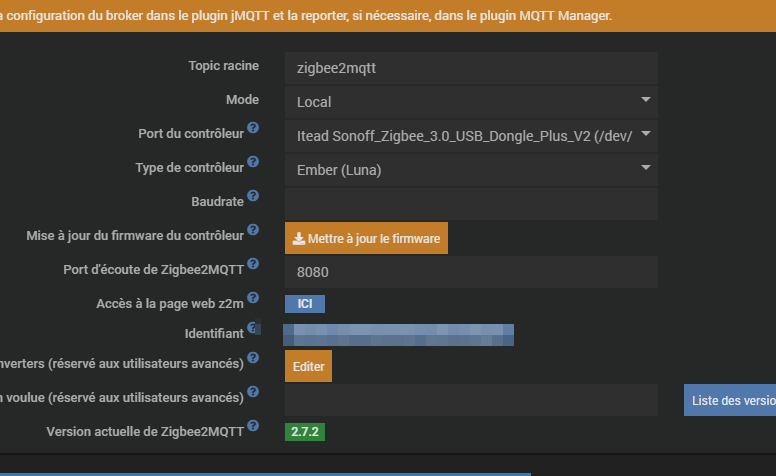Click help icon beside the Converters label

click(253, 358)
